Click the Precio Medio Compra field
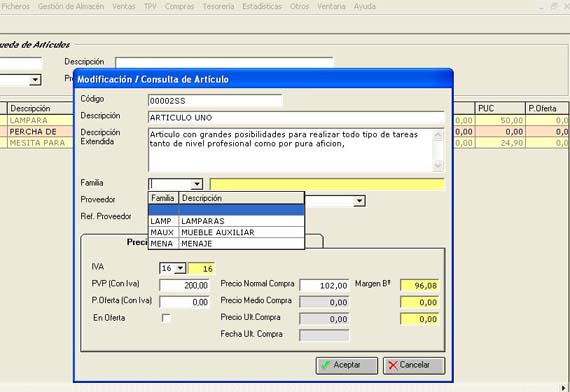This screenshot has height=392, width=570. (324, 302)
